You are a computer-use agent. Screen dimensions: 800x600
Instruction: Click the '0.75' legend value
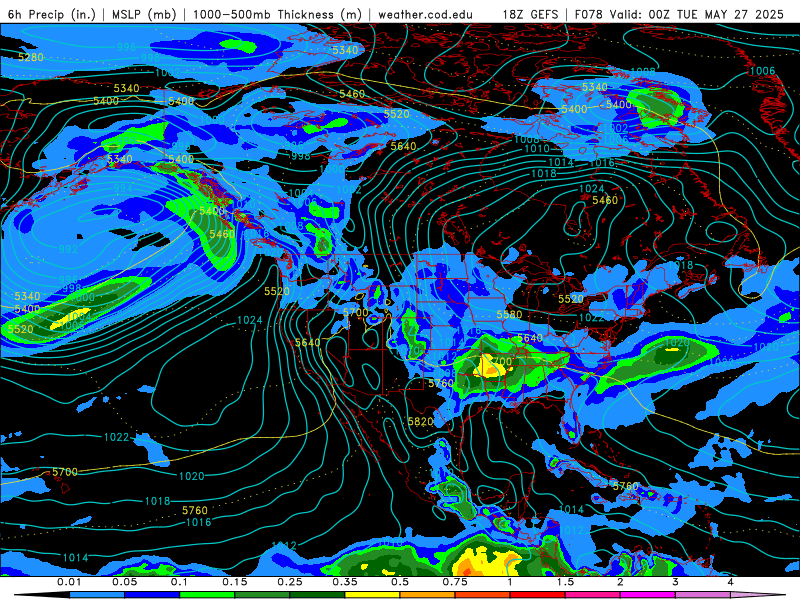[x=455, y=582]
